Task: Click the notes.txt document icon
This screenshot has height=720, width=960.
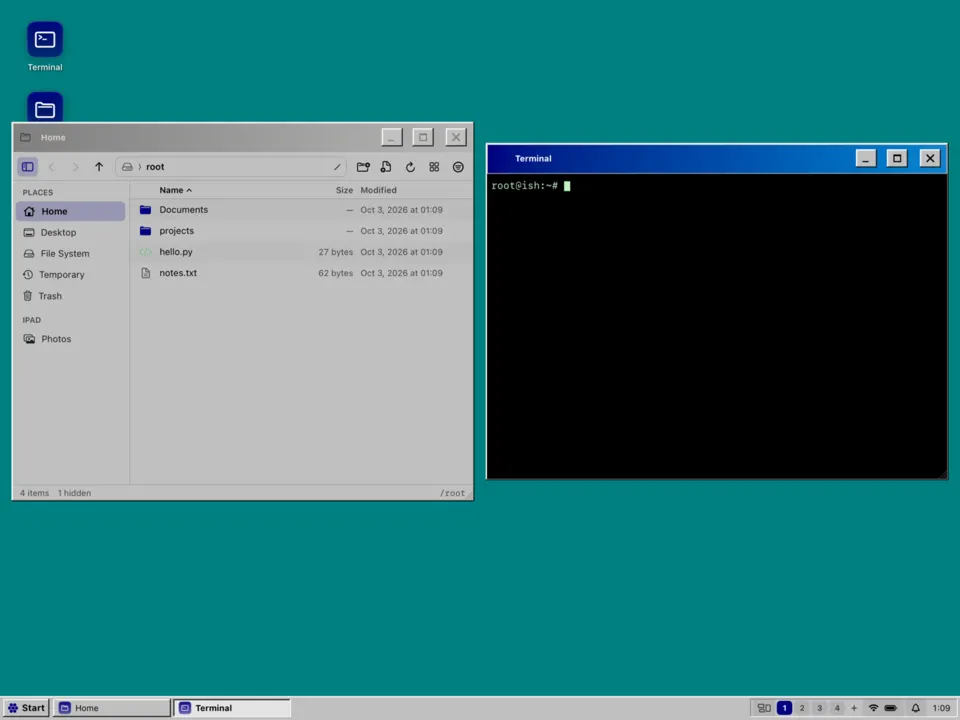Action: [145, 273]
